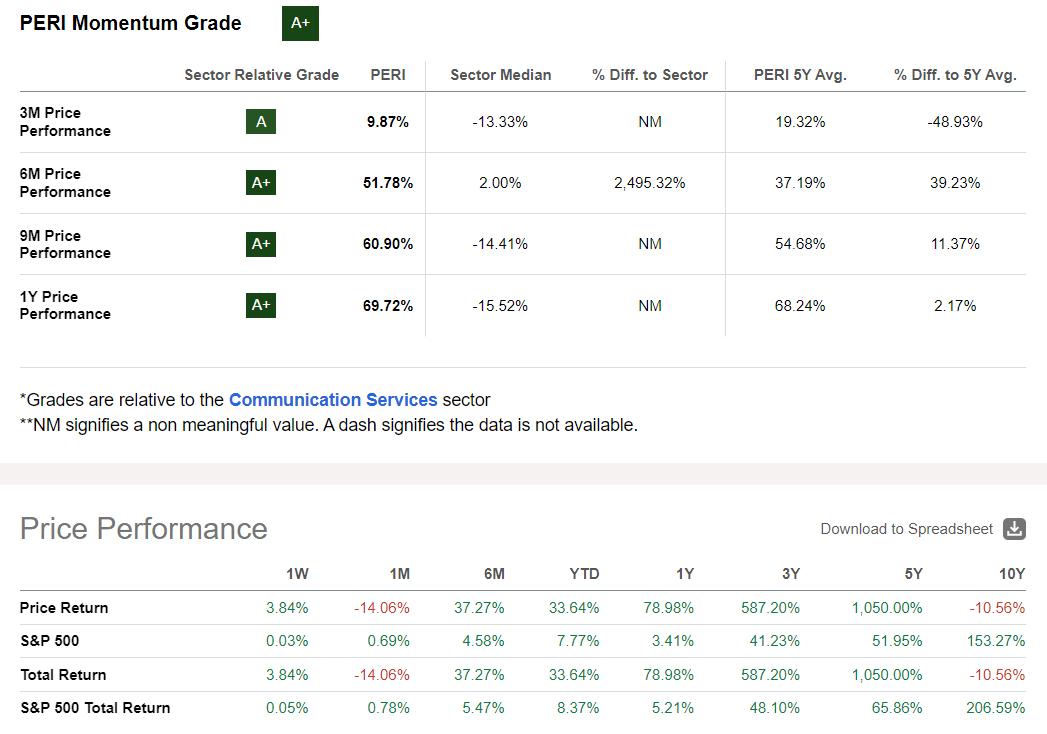Select the YTD period column header
Image resolution: width=1047 pixels, height=734 pixels.
(x=585, y=574)
